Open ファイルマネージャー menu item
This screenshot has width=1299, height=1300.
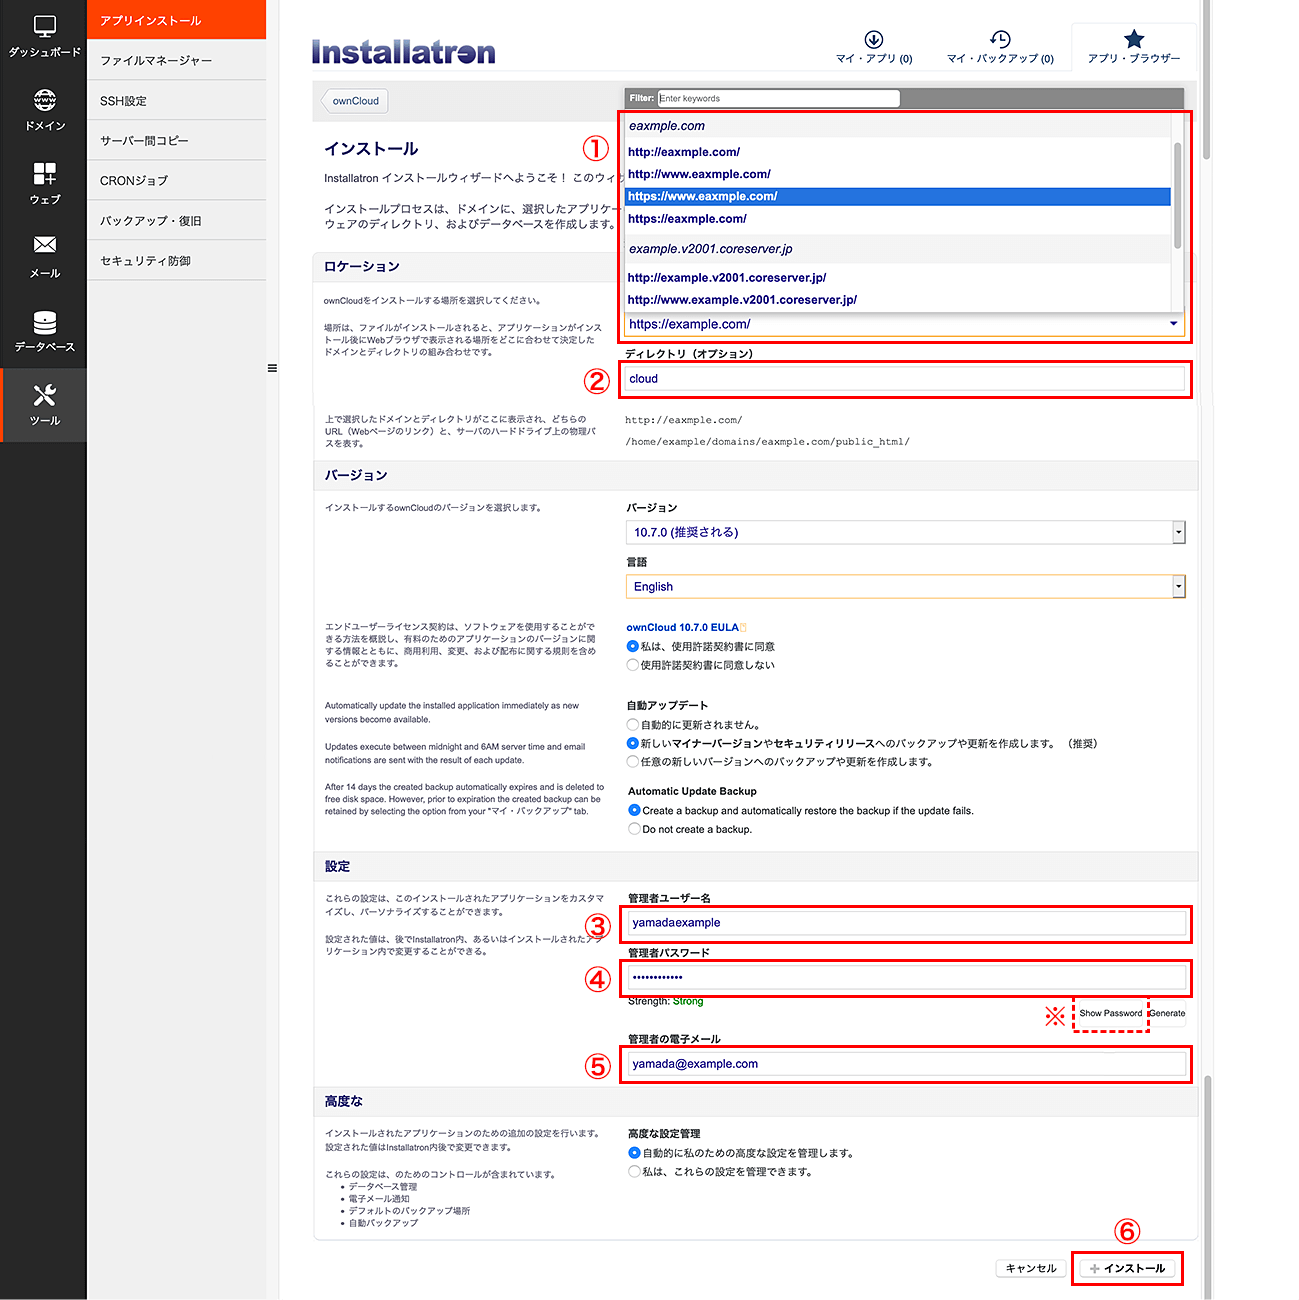[x=177, y=60]
